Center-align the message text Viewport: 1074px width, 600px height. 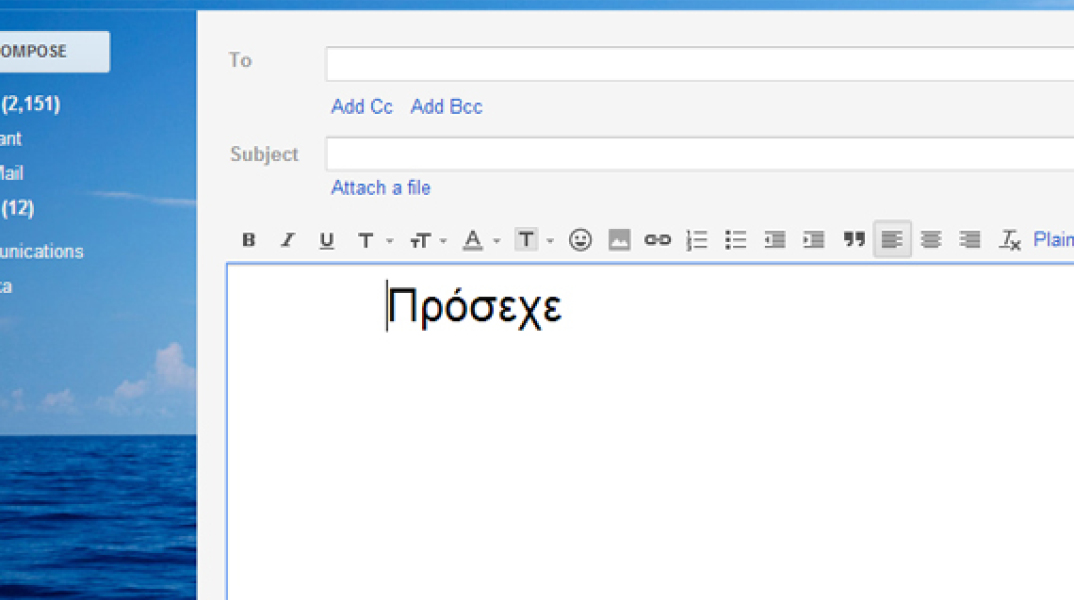click(931, 240)
